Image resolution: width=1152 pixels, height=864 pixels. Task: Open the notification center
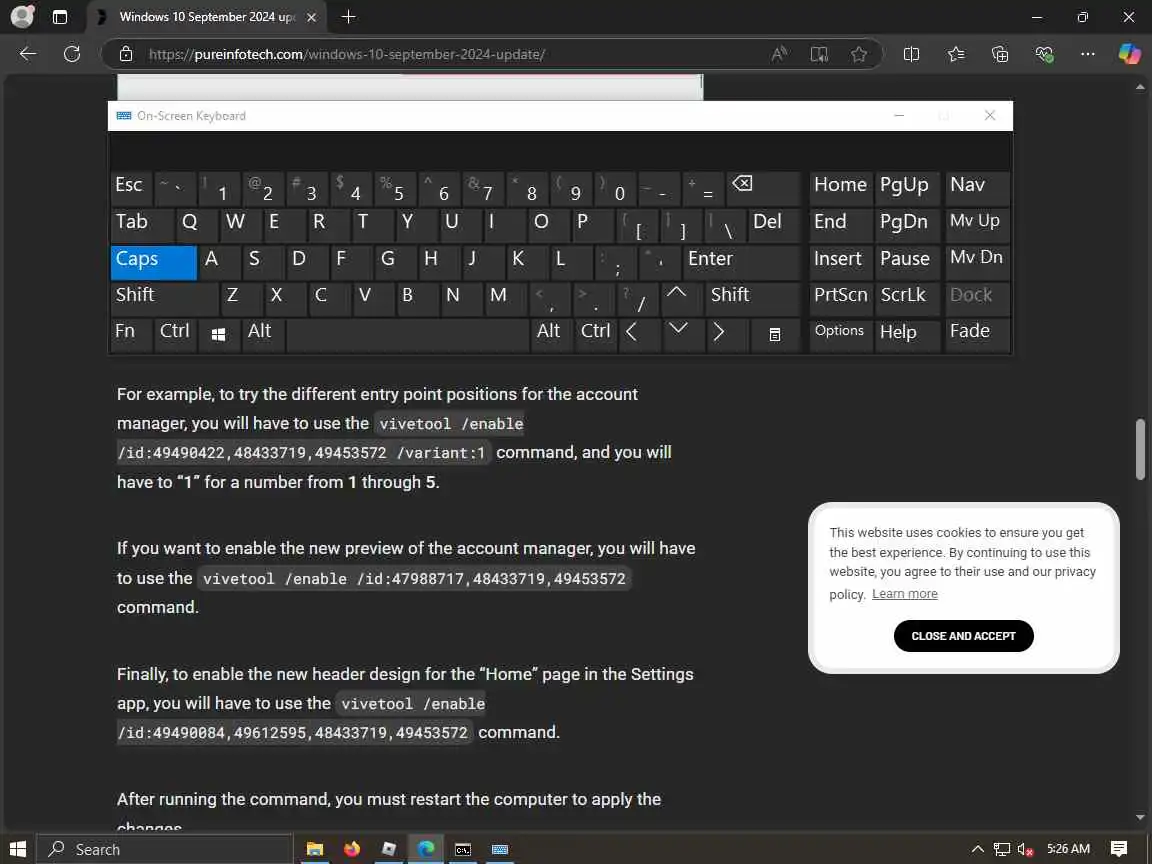pyautogui.click(x=1119, y=849)
